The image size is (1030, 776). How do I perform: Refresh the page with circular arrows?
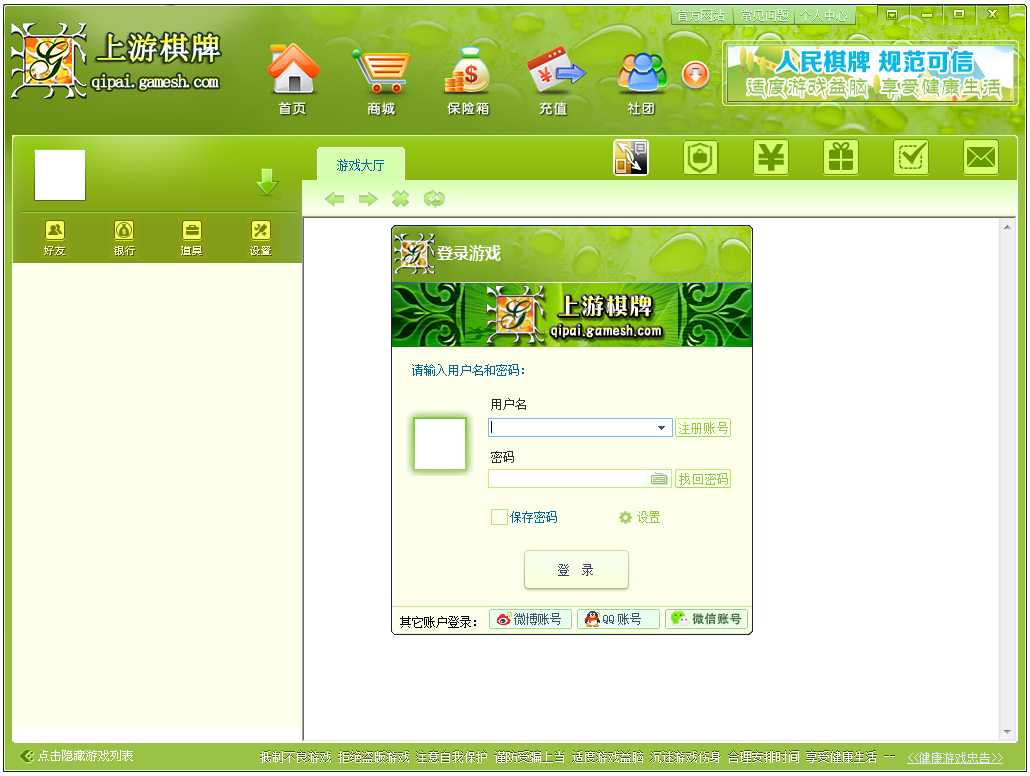(434, 198)
